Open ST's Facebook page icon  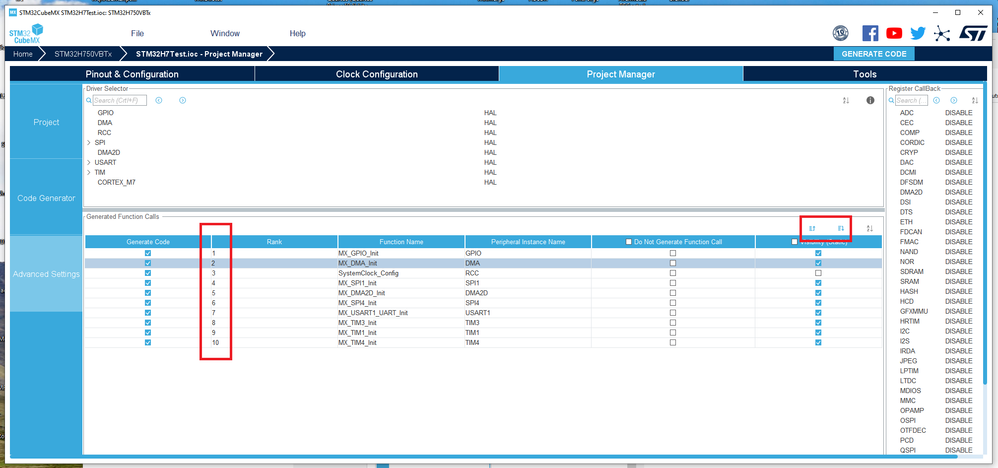coord(870,33)
